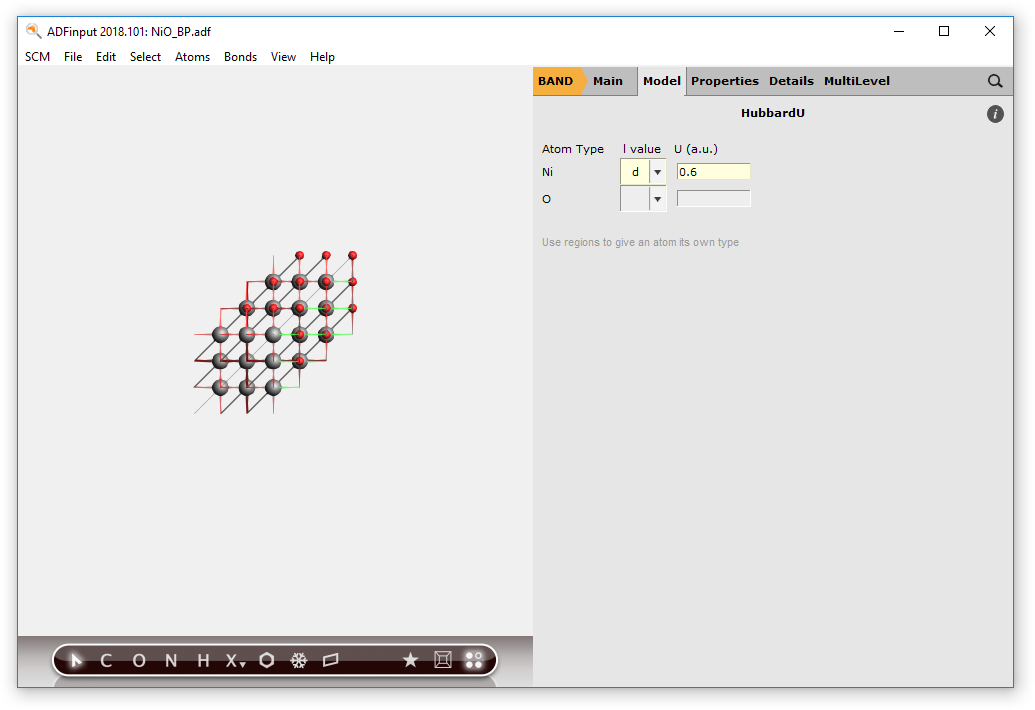Choose the Hydrogen atom tool
The height and width of the screenshot is (710, 1035).
203,660
